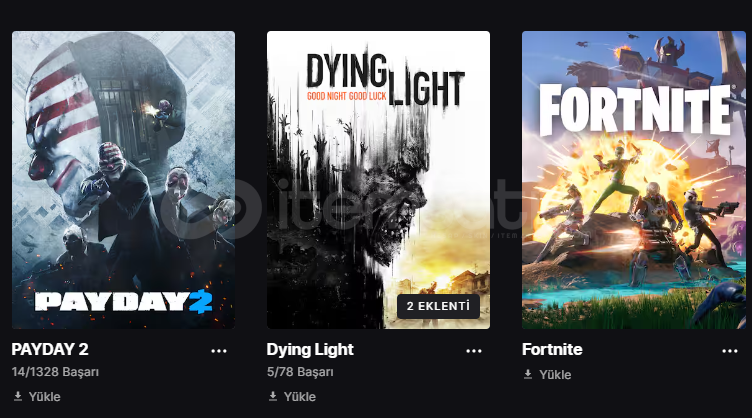This screenshot has width=752, height=418.
Task: Click the Fortnite game title text
Action: (552, 349)
